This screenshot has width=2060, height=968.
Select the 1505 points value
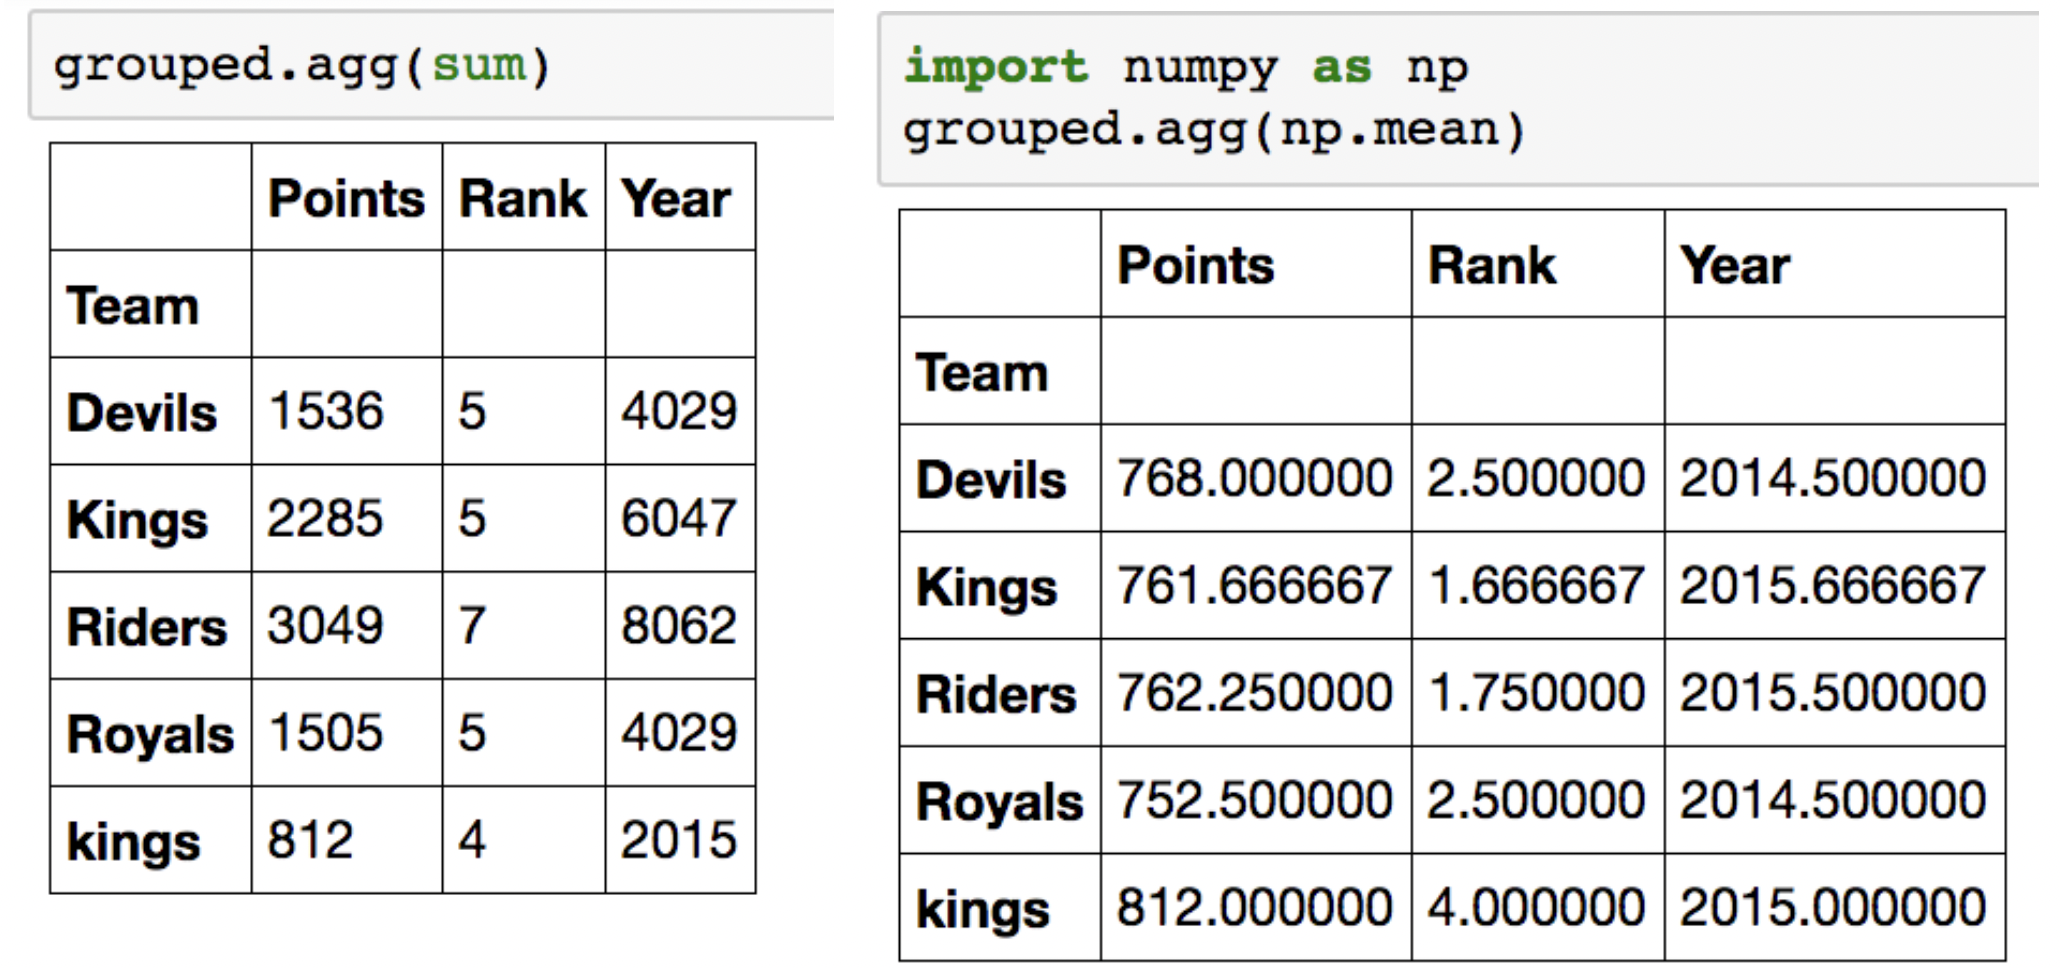click(x=325, y=733)
